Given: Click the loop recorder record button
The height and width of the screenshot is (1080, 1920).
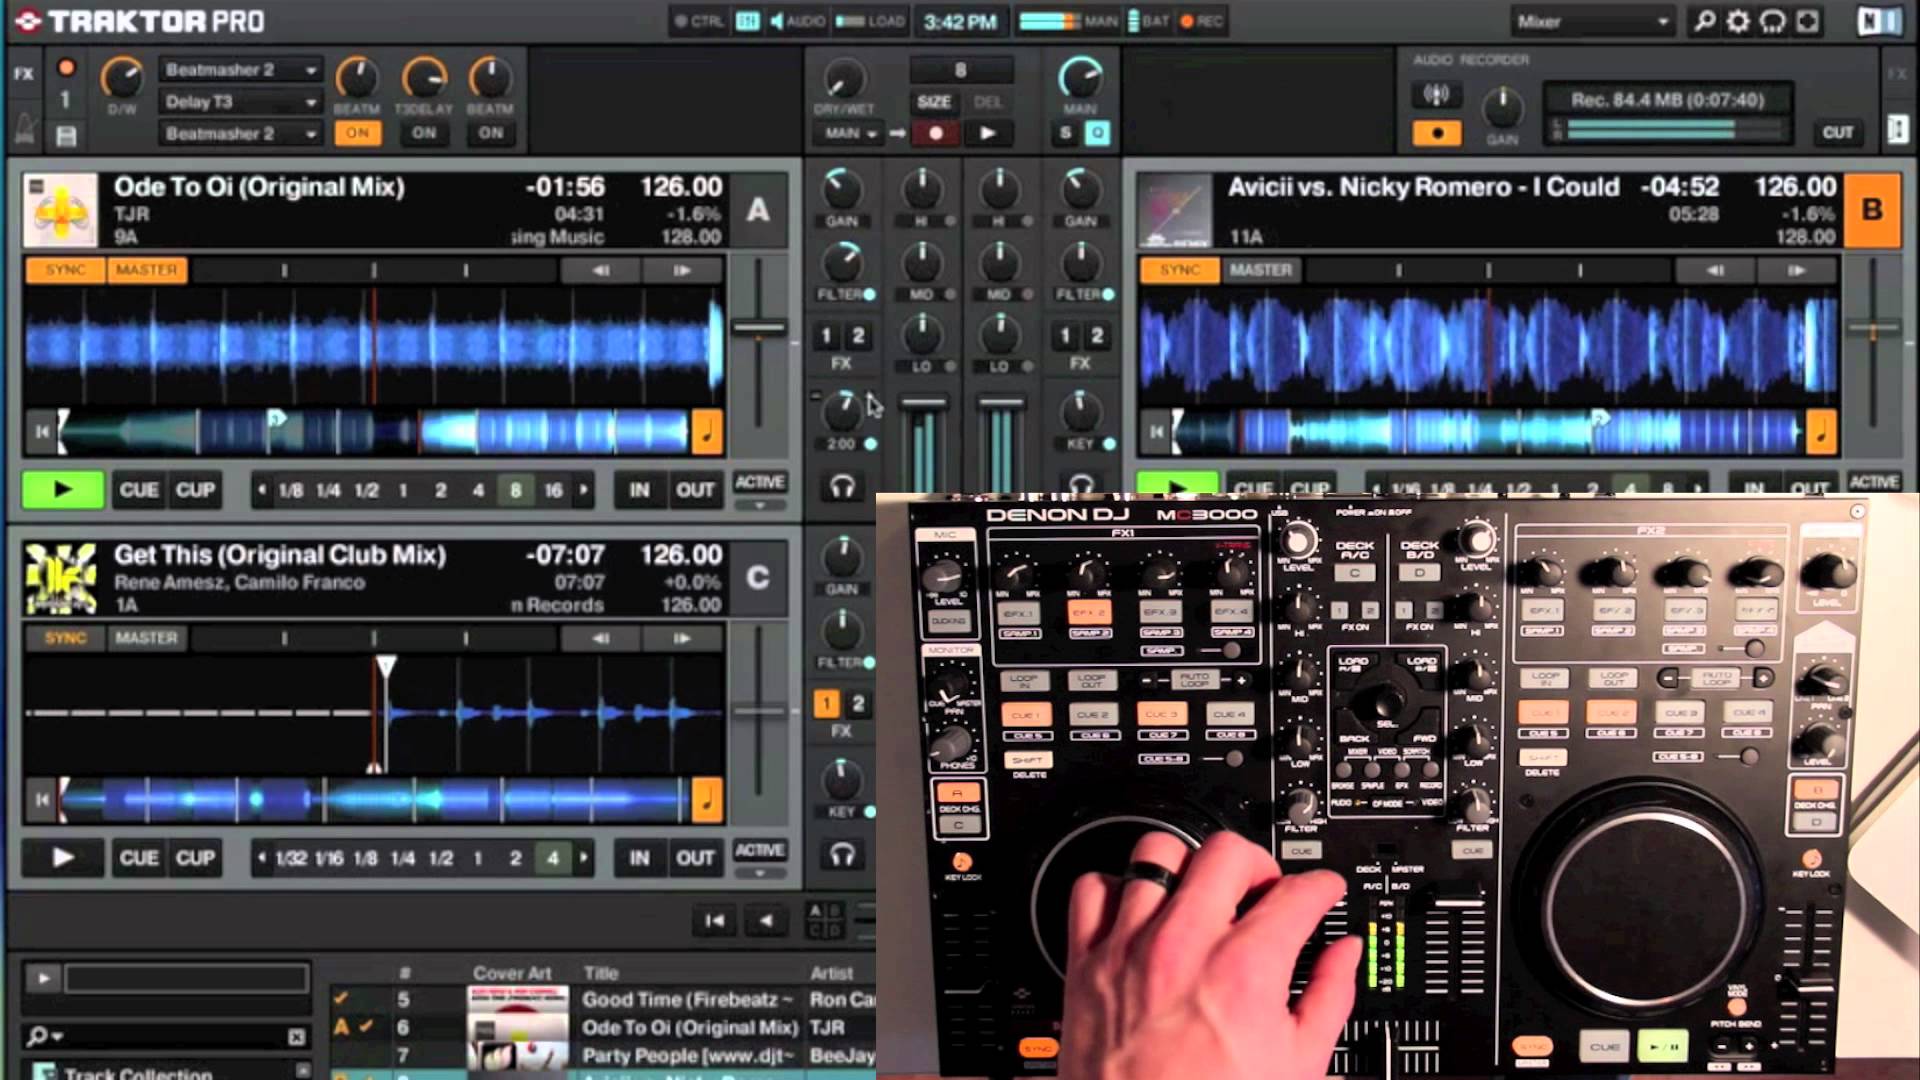Looking at the screenshot, I should [x=936, y=133].
